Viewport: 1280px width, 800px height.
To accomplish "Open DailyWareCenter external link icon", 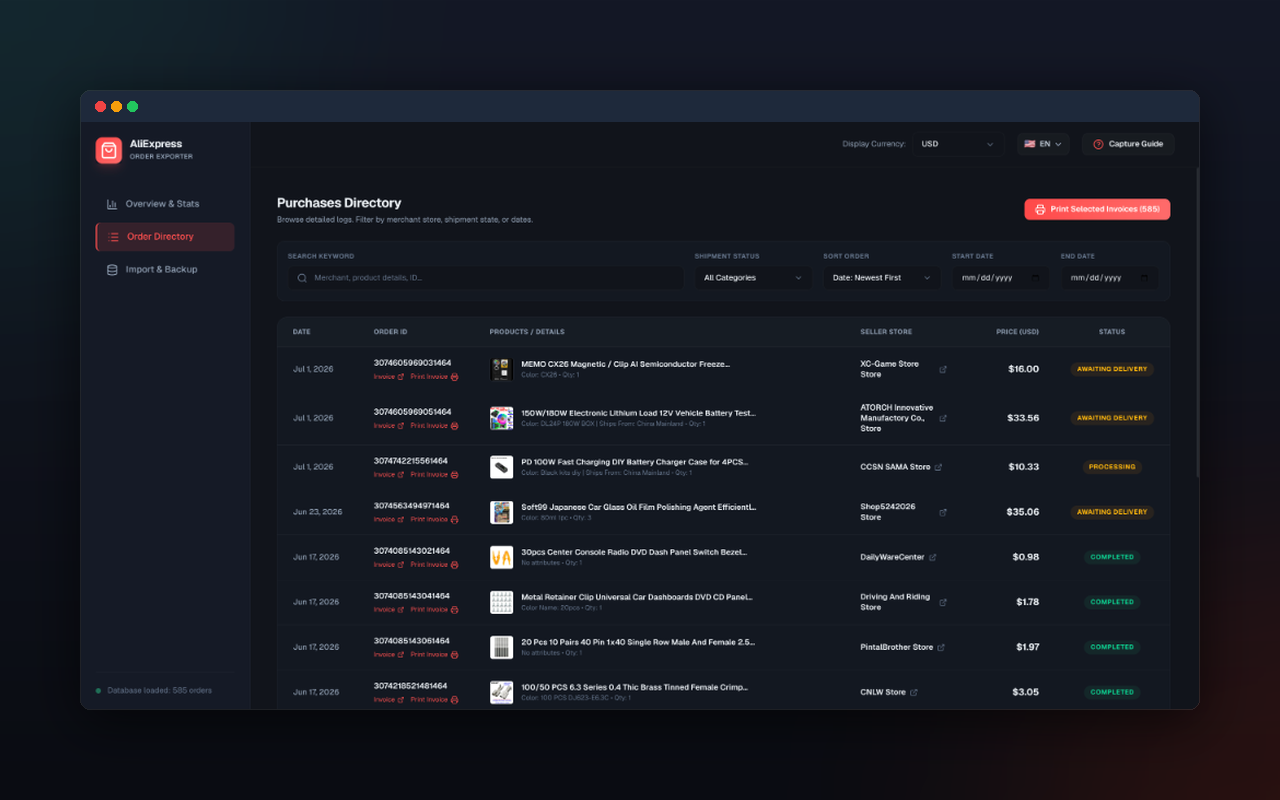I will point(933,557).
